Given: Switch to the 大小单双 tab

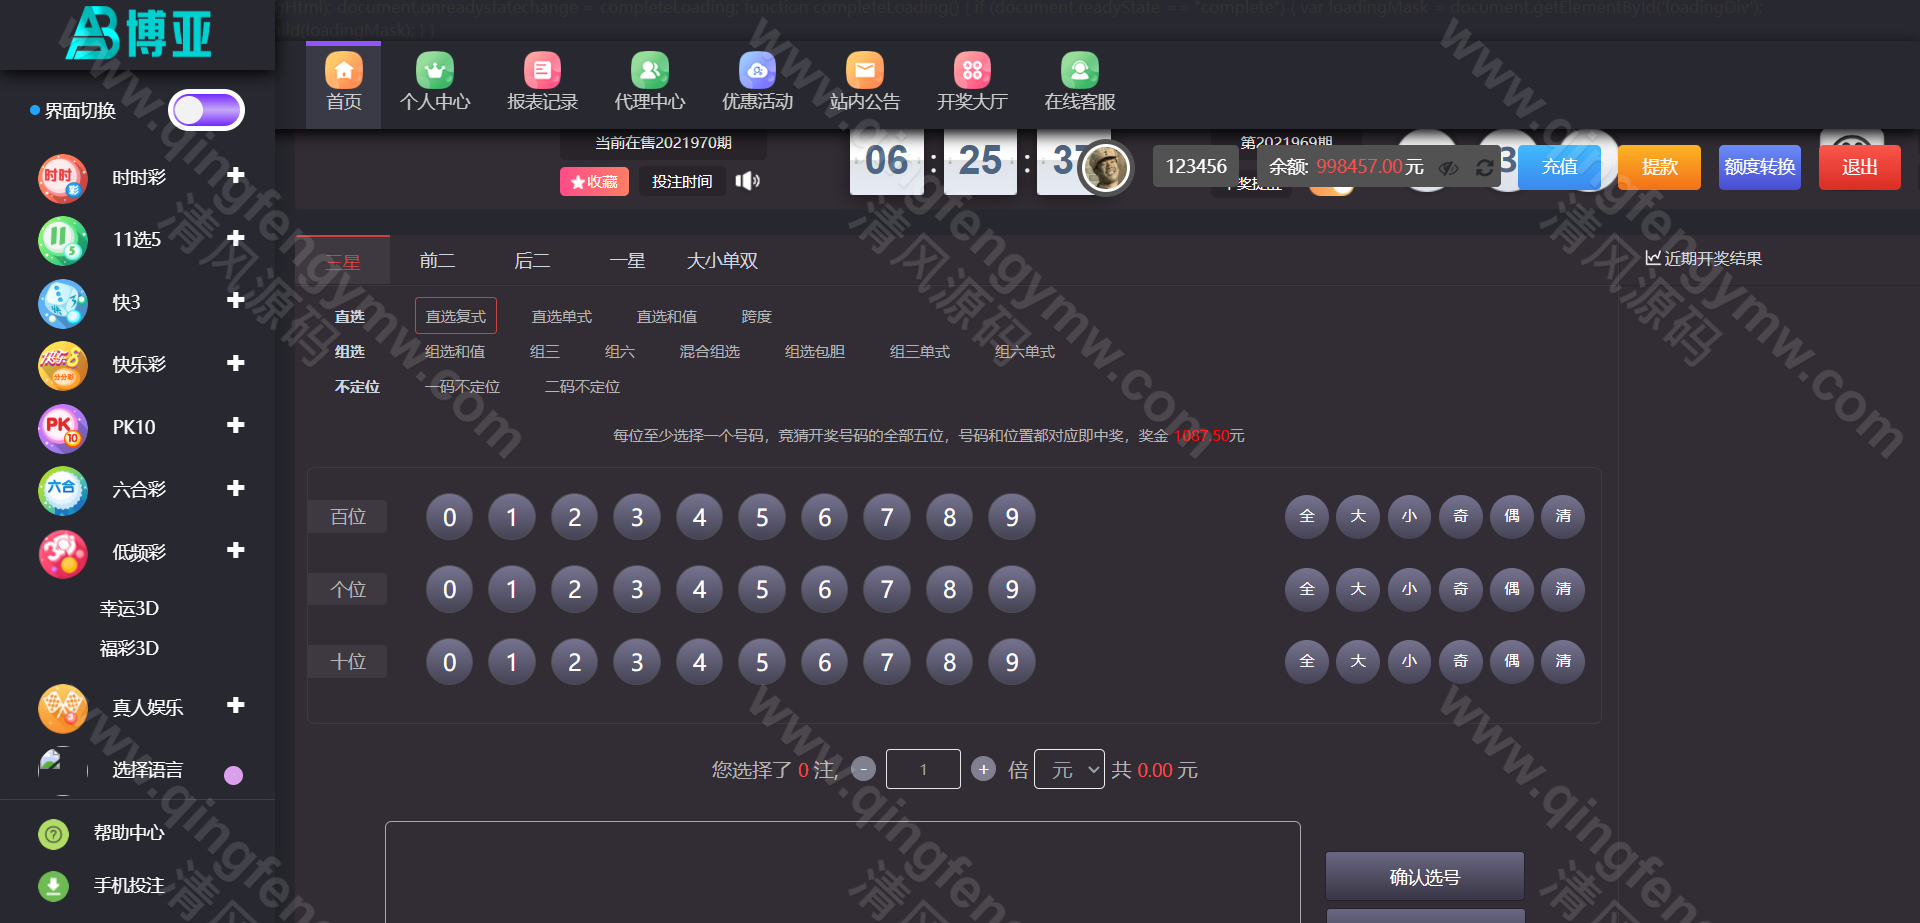Looking at the screenshot, I should click(x=722, y=261).
